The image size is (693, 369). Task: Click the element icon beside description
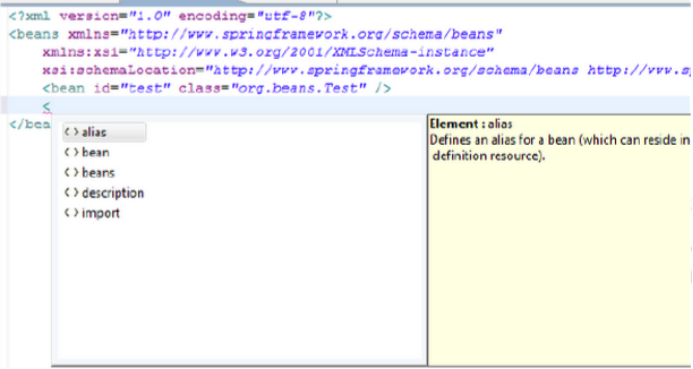click(x=71, y=193)
